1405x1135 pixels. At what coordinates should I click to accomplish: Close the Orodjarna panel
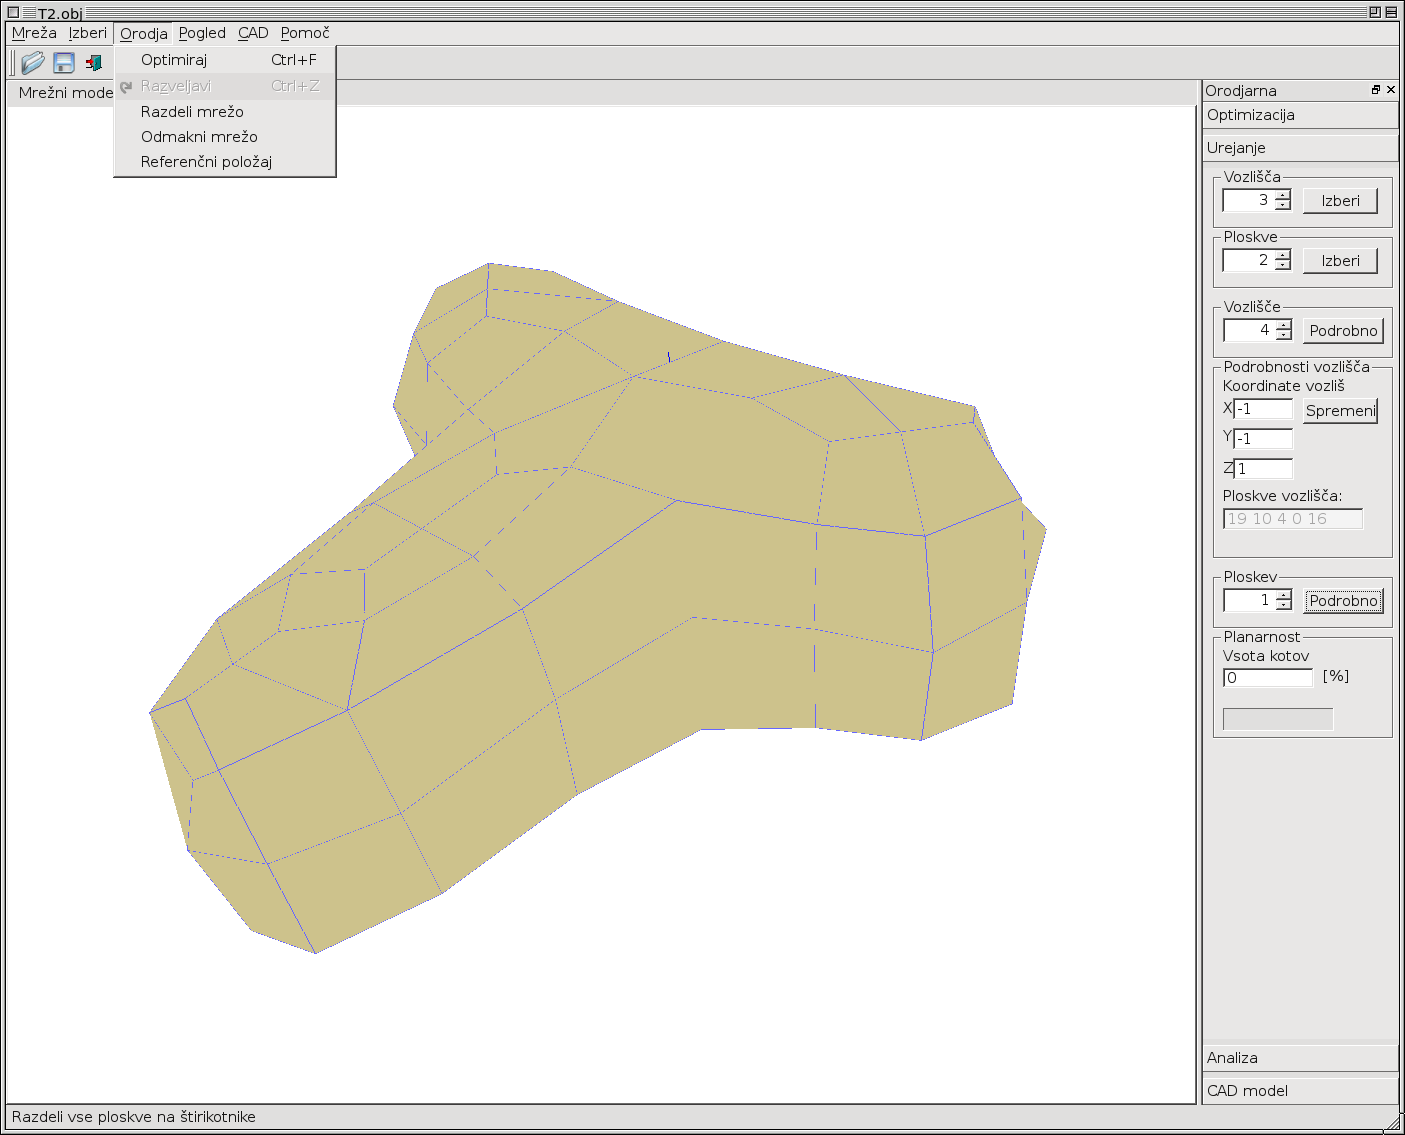pos(1391,90)
